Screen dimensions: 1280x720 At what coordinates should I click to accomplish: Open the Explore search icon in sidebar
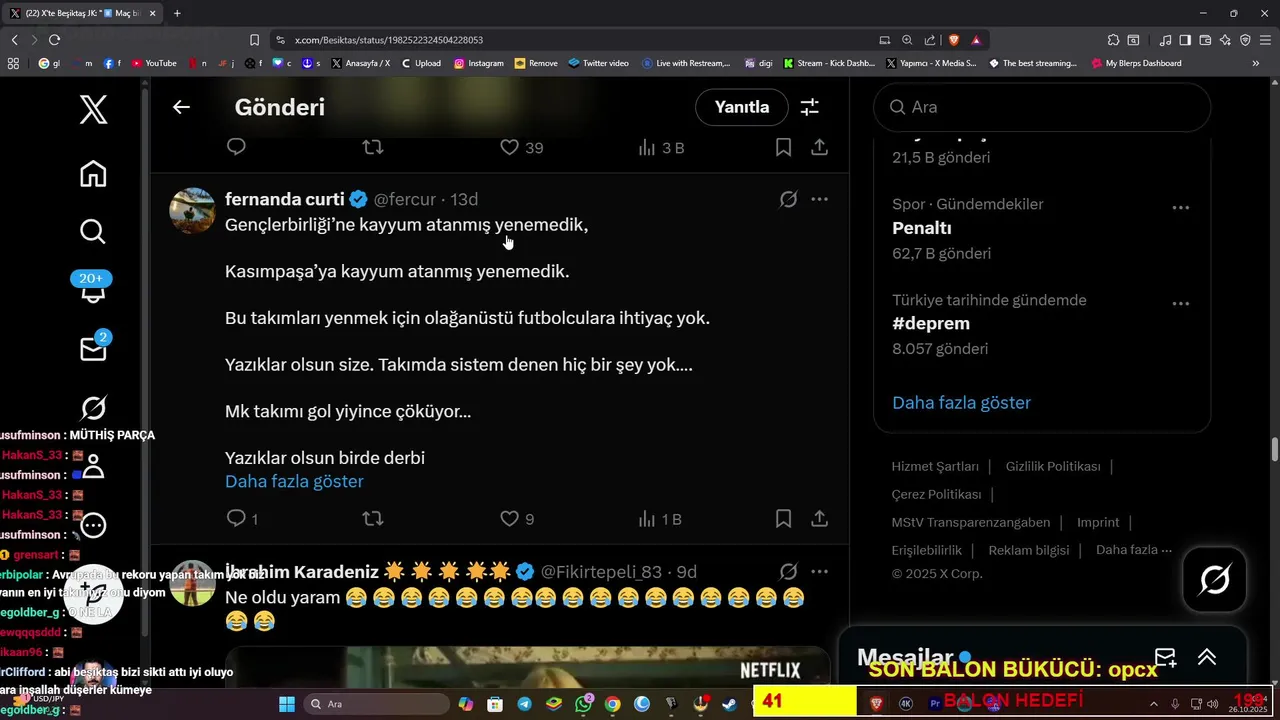[93, 232]
